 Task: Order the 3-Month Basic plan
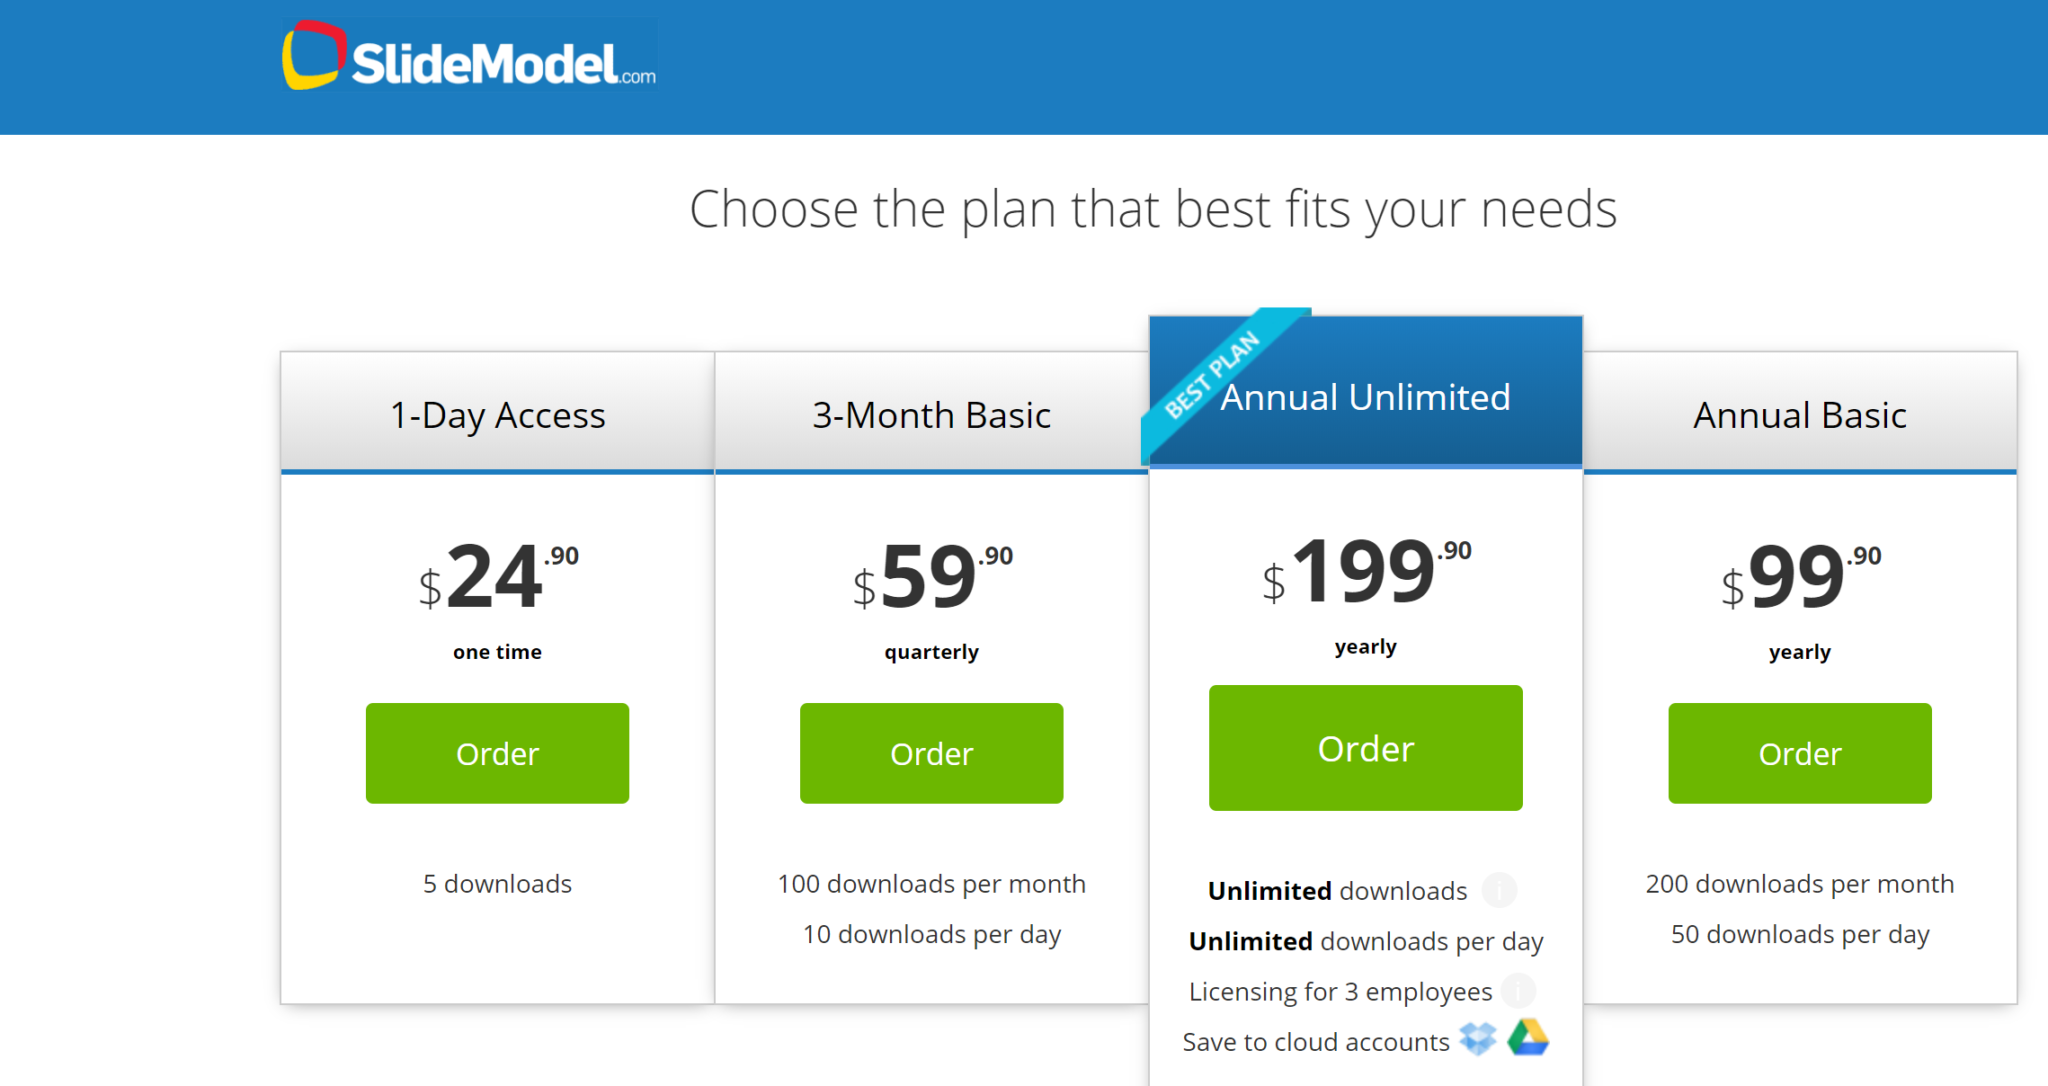pos(931,753)
